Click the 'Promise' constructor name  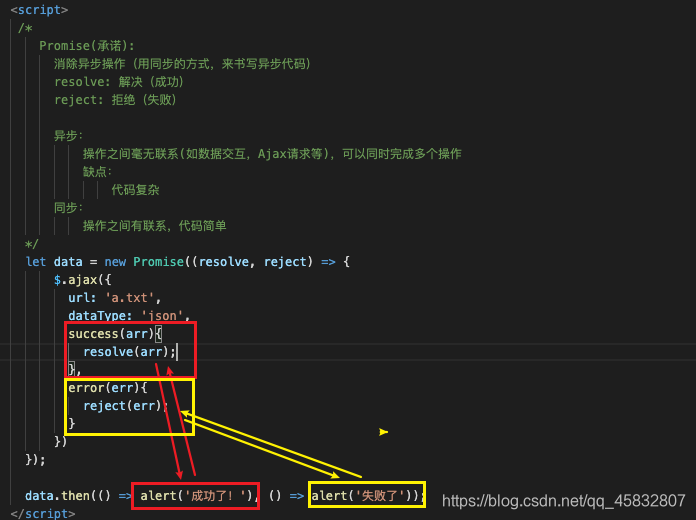pos(158,262)
